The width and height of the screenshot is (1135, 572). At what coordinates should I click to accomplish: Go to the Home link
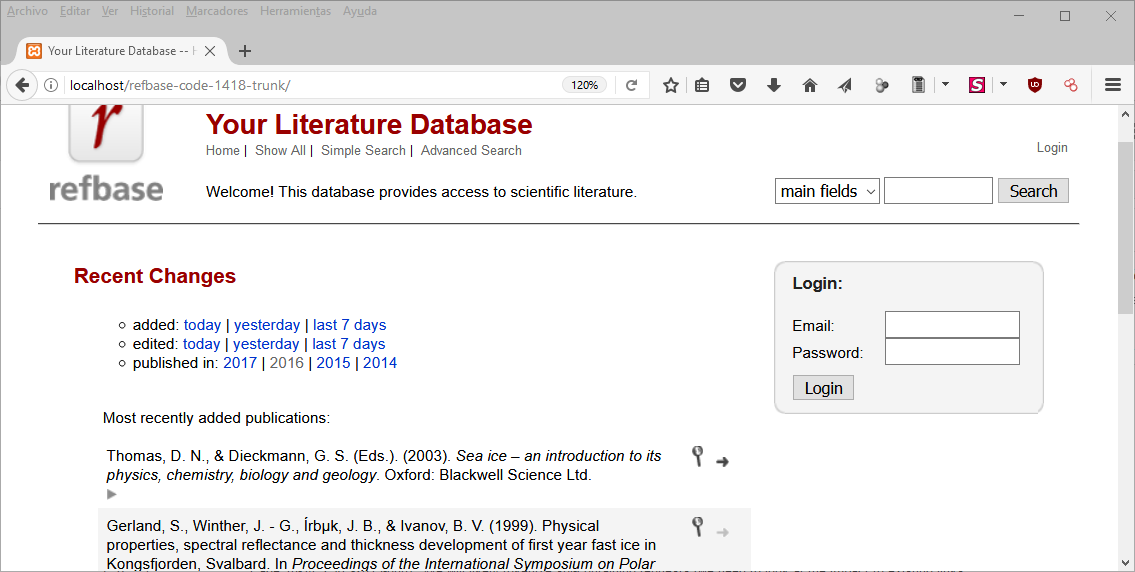click(222, 150)
